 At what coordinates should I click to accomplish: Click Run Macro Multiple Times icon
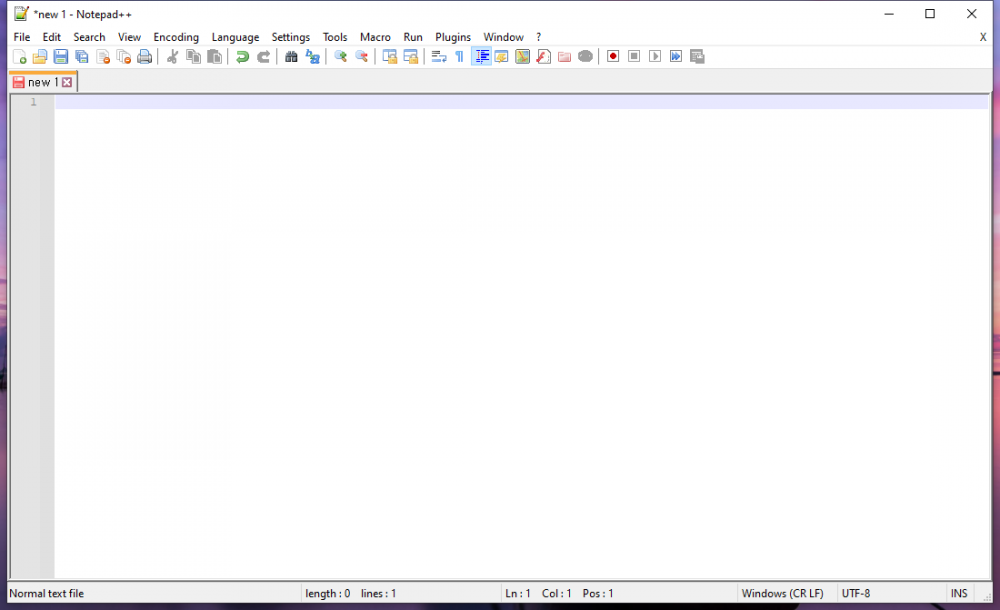676,57
